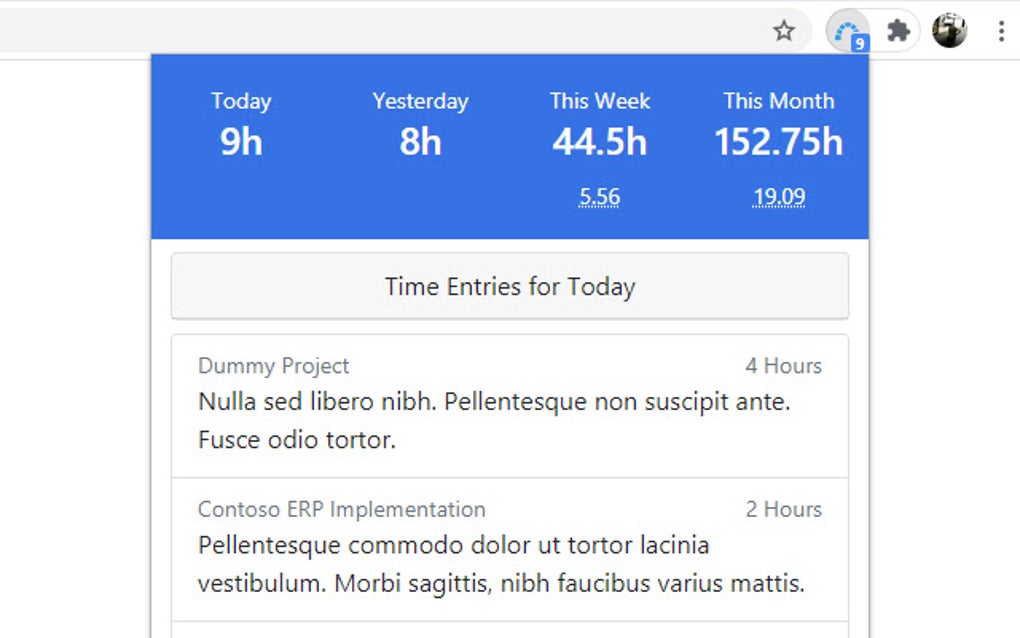Open the Contoso ERP Implementation entry
Image resolution: width=1020 pixels, height=638 pixels.
click(x=510, y=549)
